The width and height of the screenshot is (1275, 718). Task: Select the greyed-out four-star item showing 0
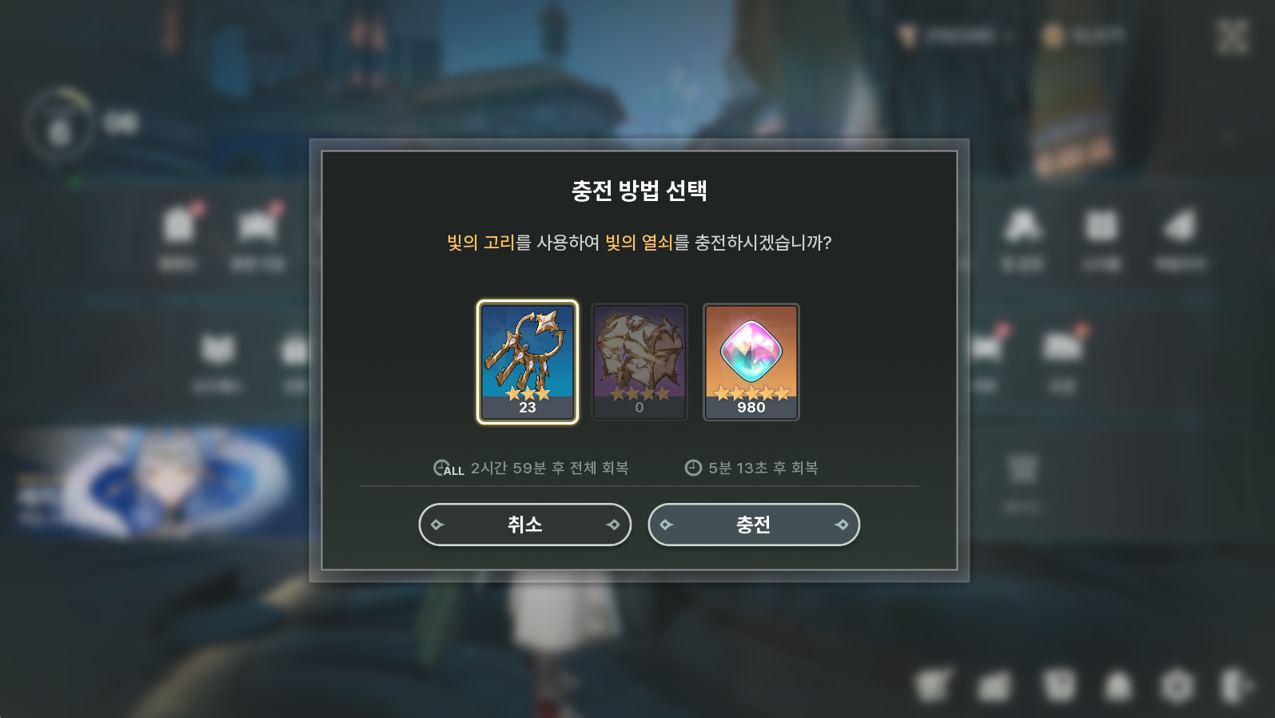click(639, 362)
